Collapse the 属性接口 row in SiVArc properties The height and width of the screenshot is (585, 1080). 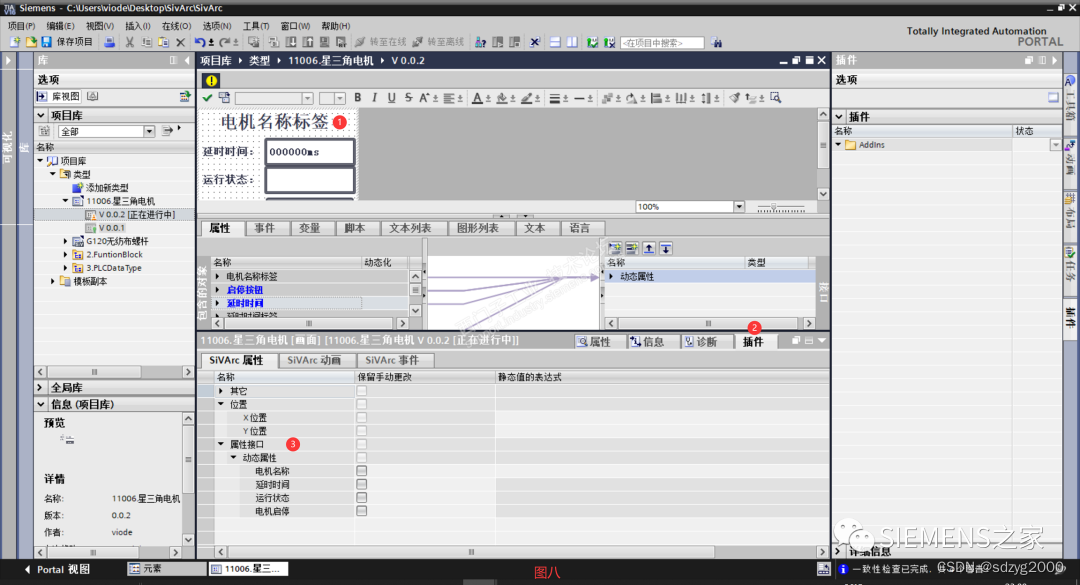pyautogui.click(x=221, y=444)
